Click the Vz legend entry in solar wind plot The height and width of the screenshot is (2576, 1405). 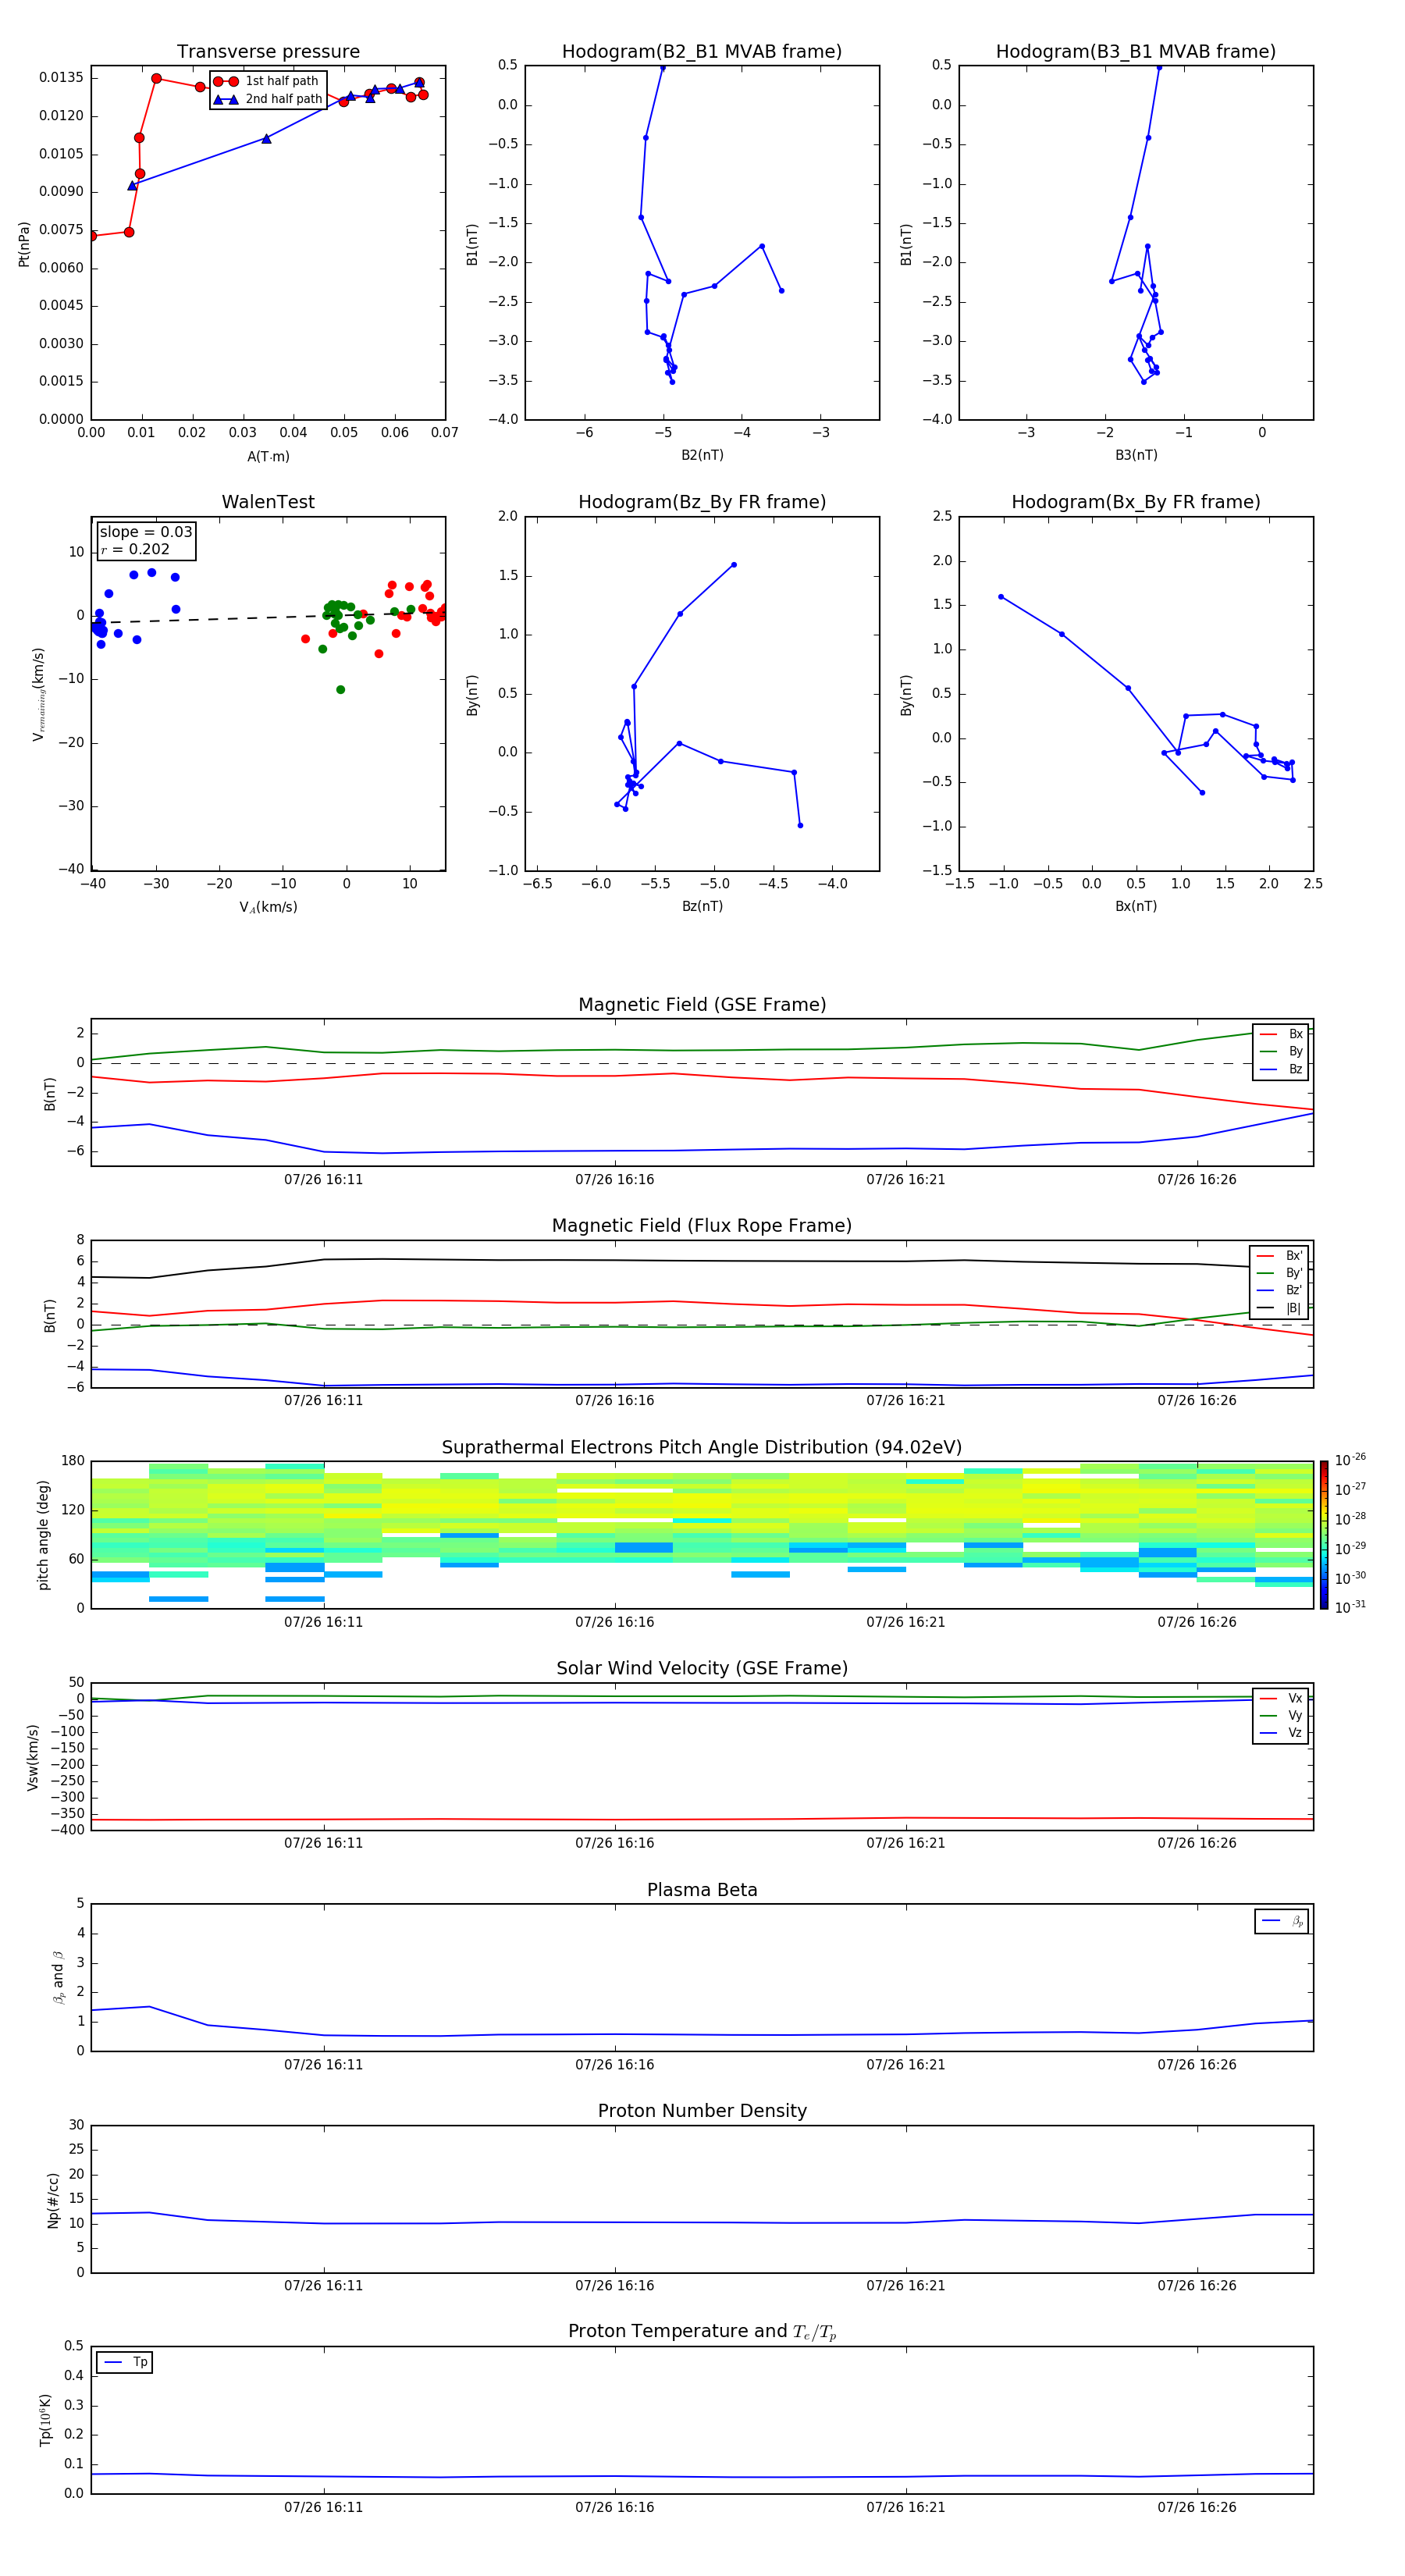tap(1281, 1733)
